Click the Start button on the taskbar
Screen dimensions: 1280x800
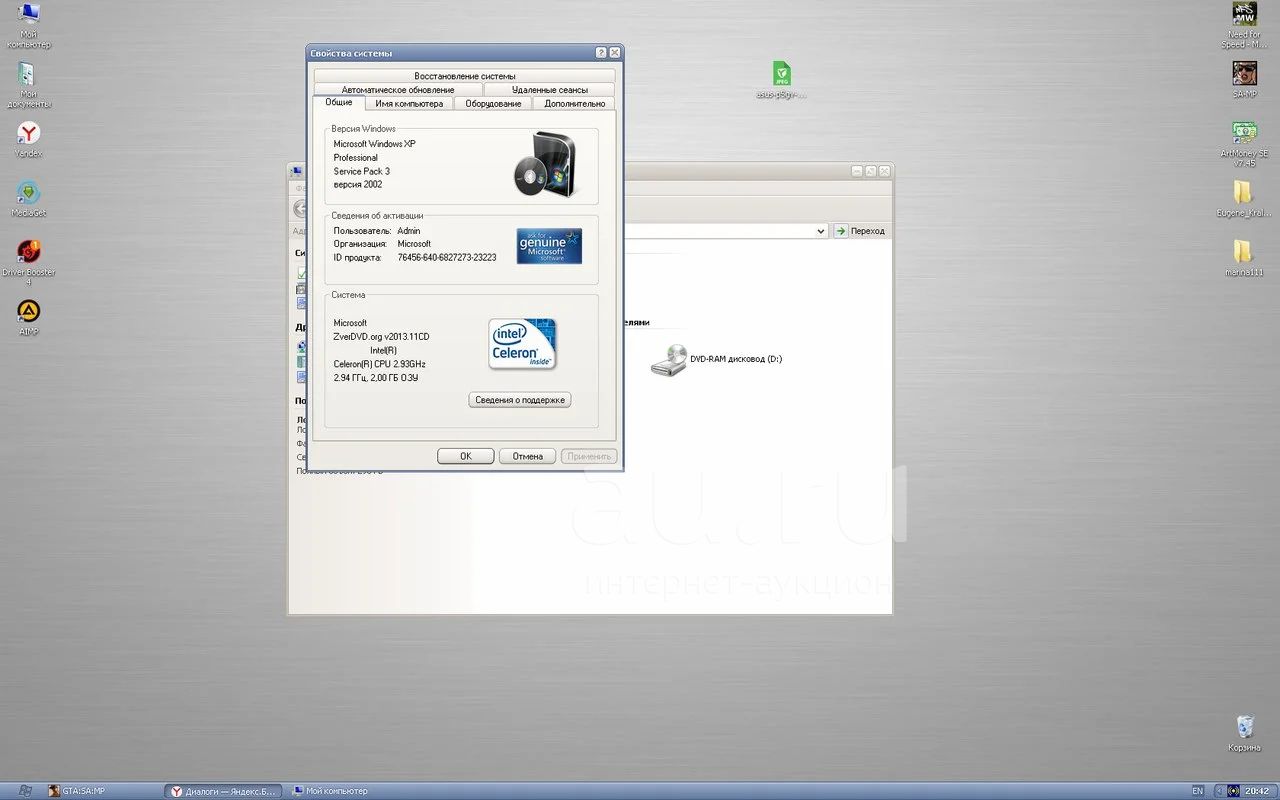(25, 791)
